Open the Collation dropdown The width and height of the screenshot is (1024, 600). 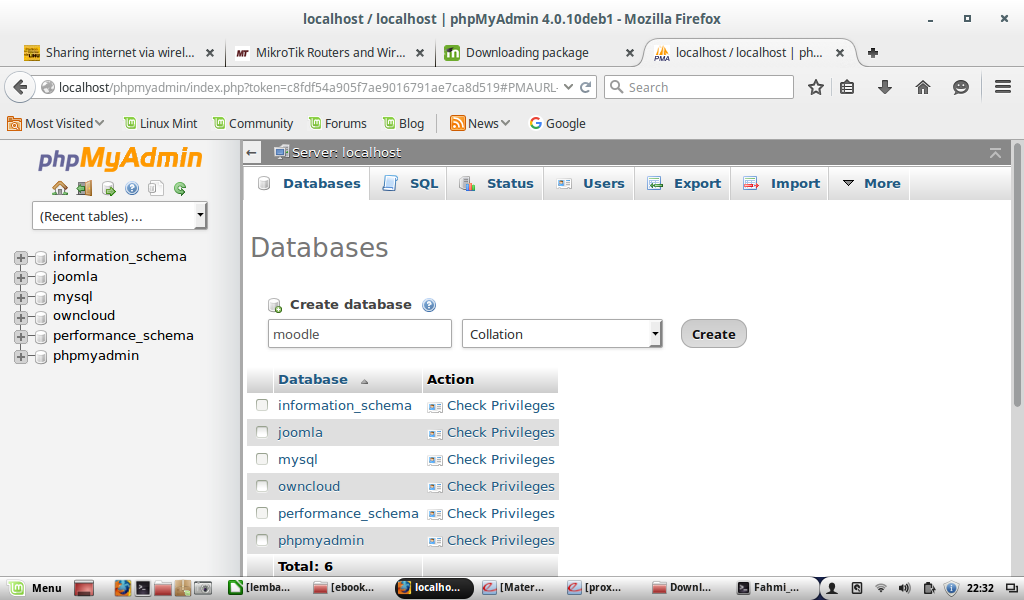[561, 333]
